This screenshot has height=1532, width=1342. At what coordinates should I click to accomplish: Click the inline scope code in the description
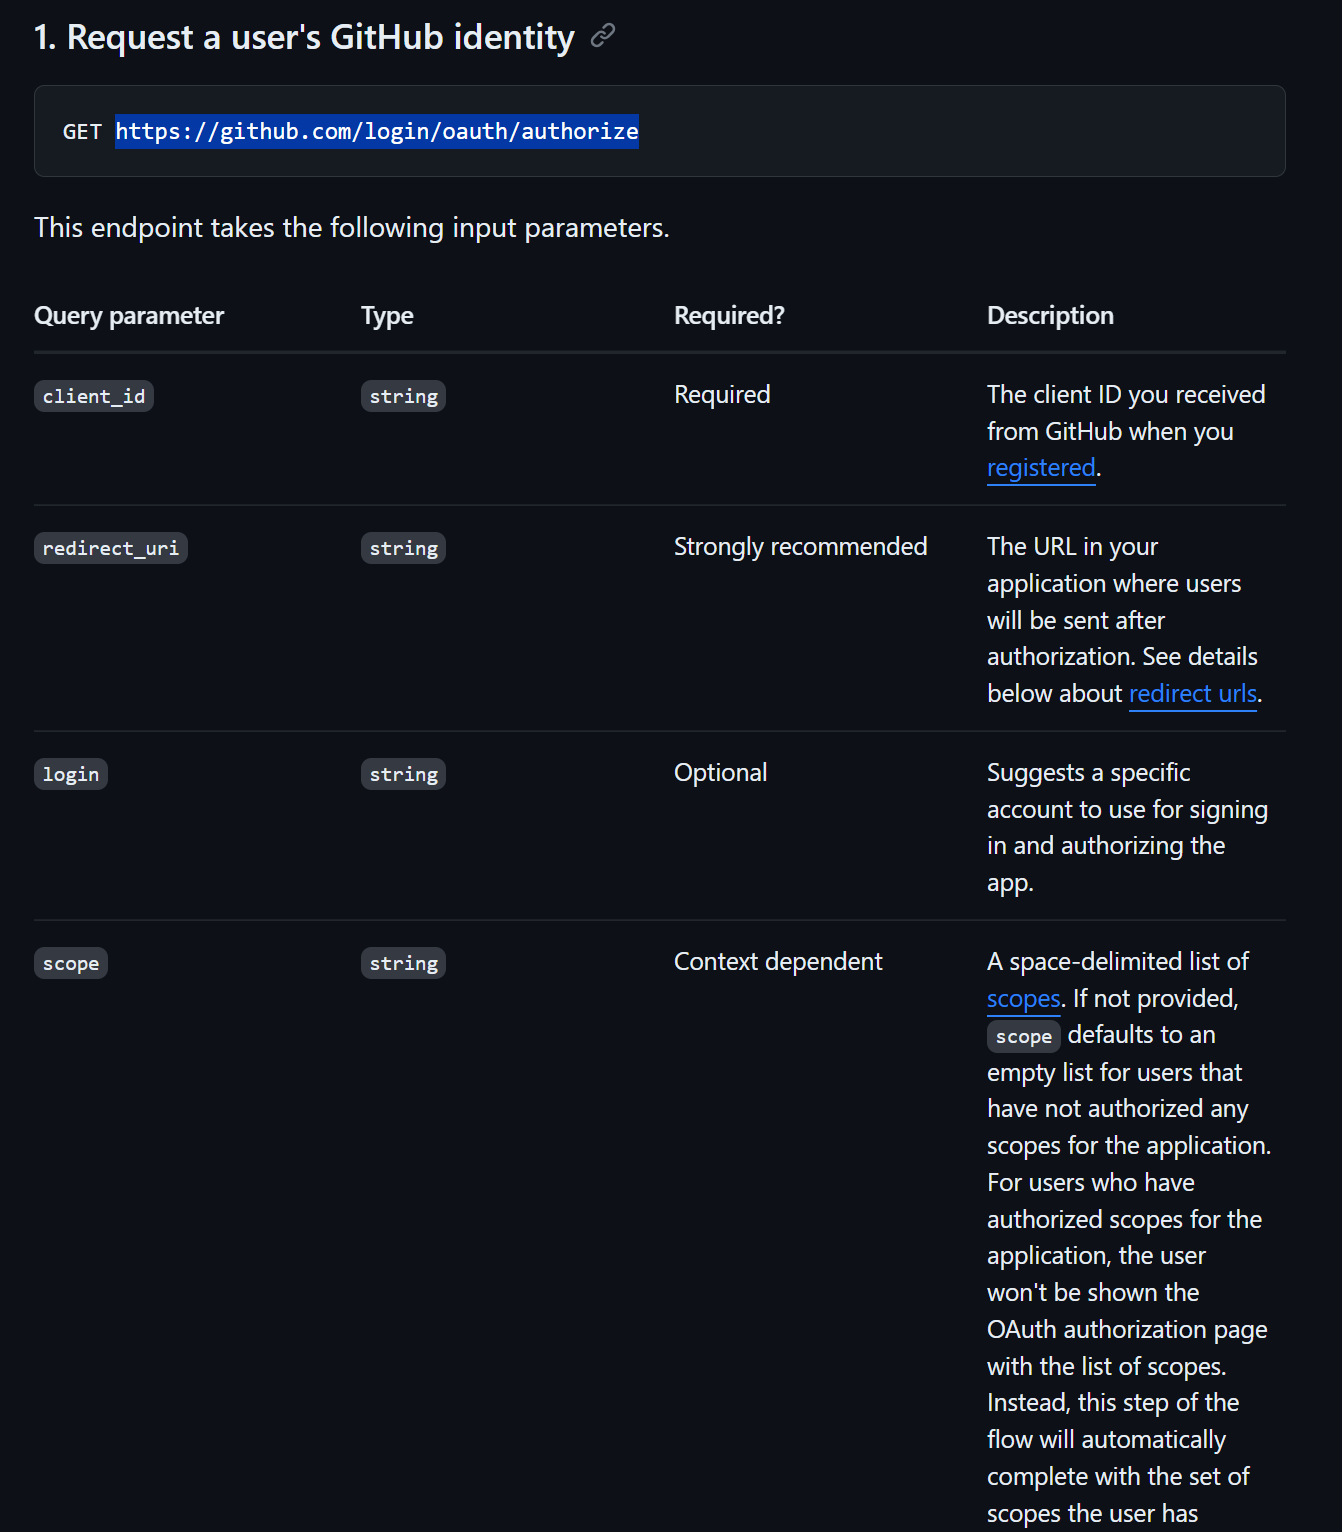pyautogui.click(x=1023, y=1036)
